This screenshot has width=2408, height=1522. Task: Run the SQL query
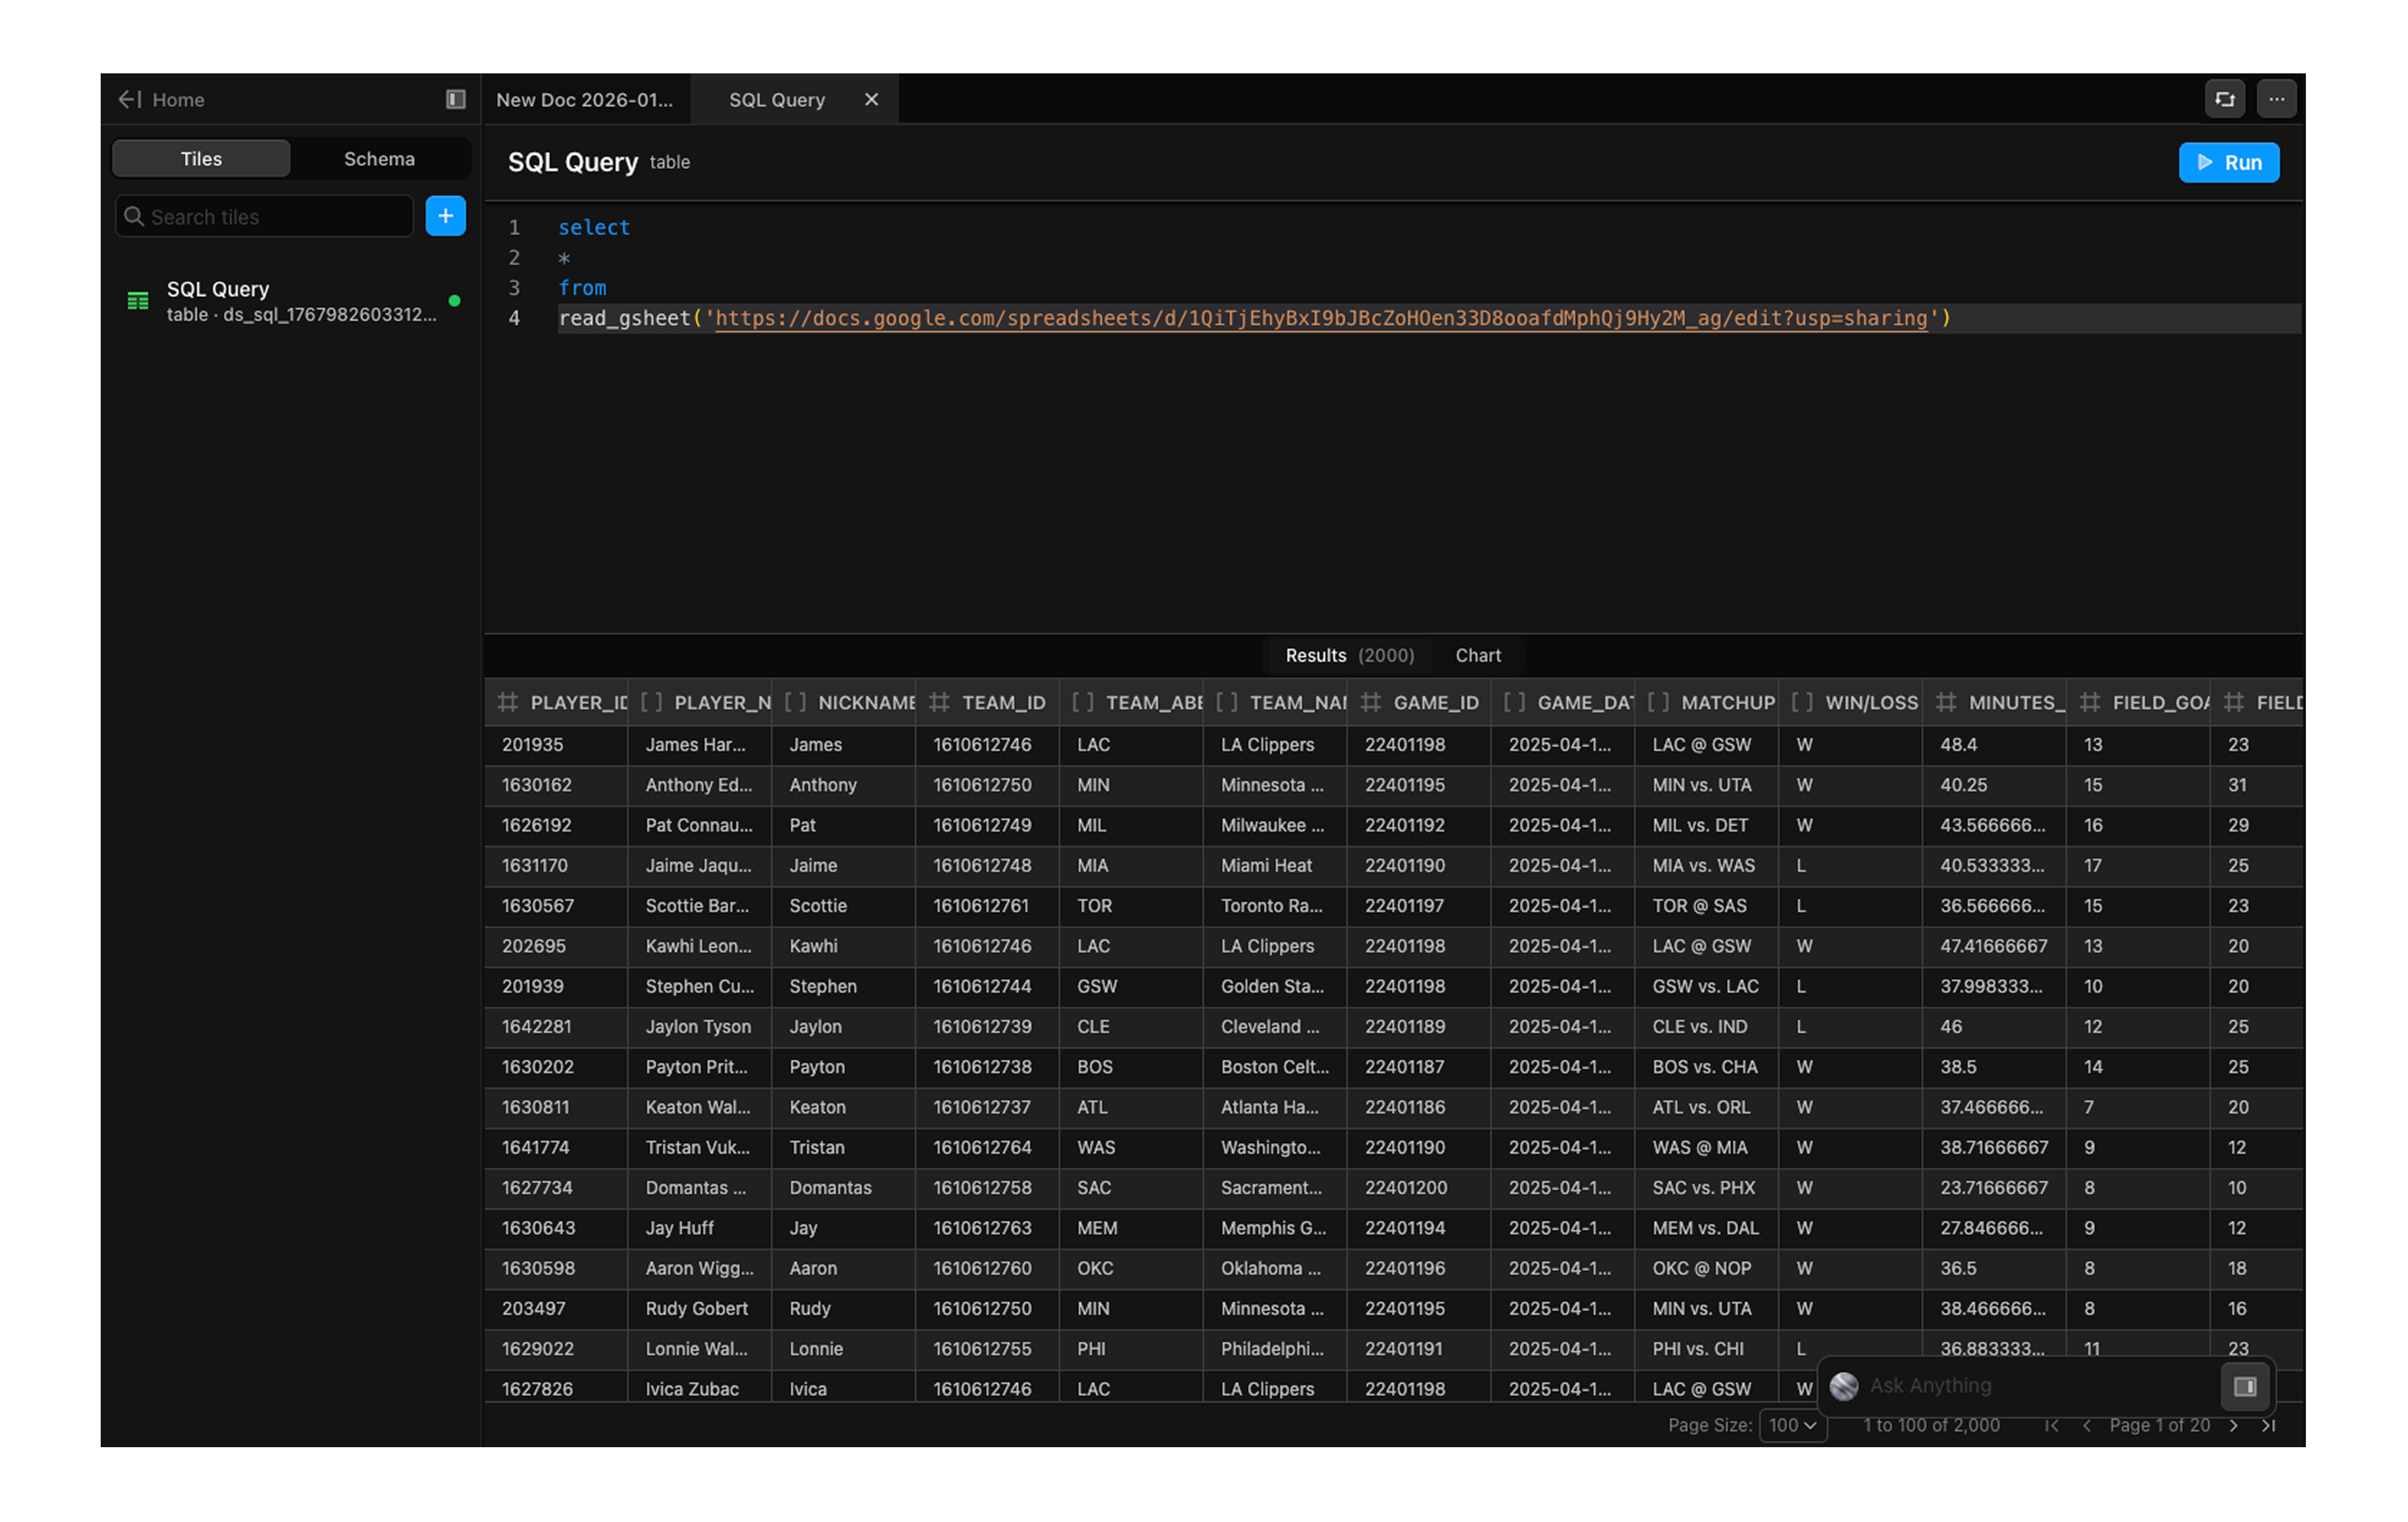tap(2229, 163)
